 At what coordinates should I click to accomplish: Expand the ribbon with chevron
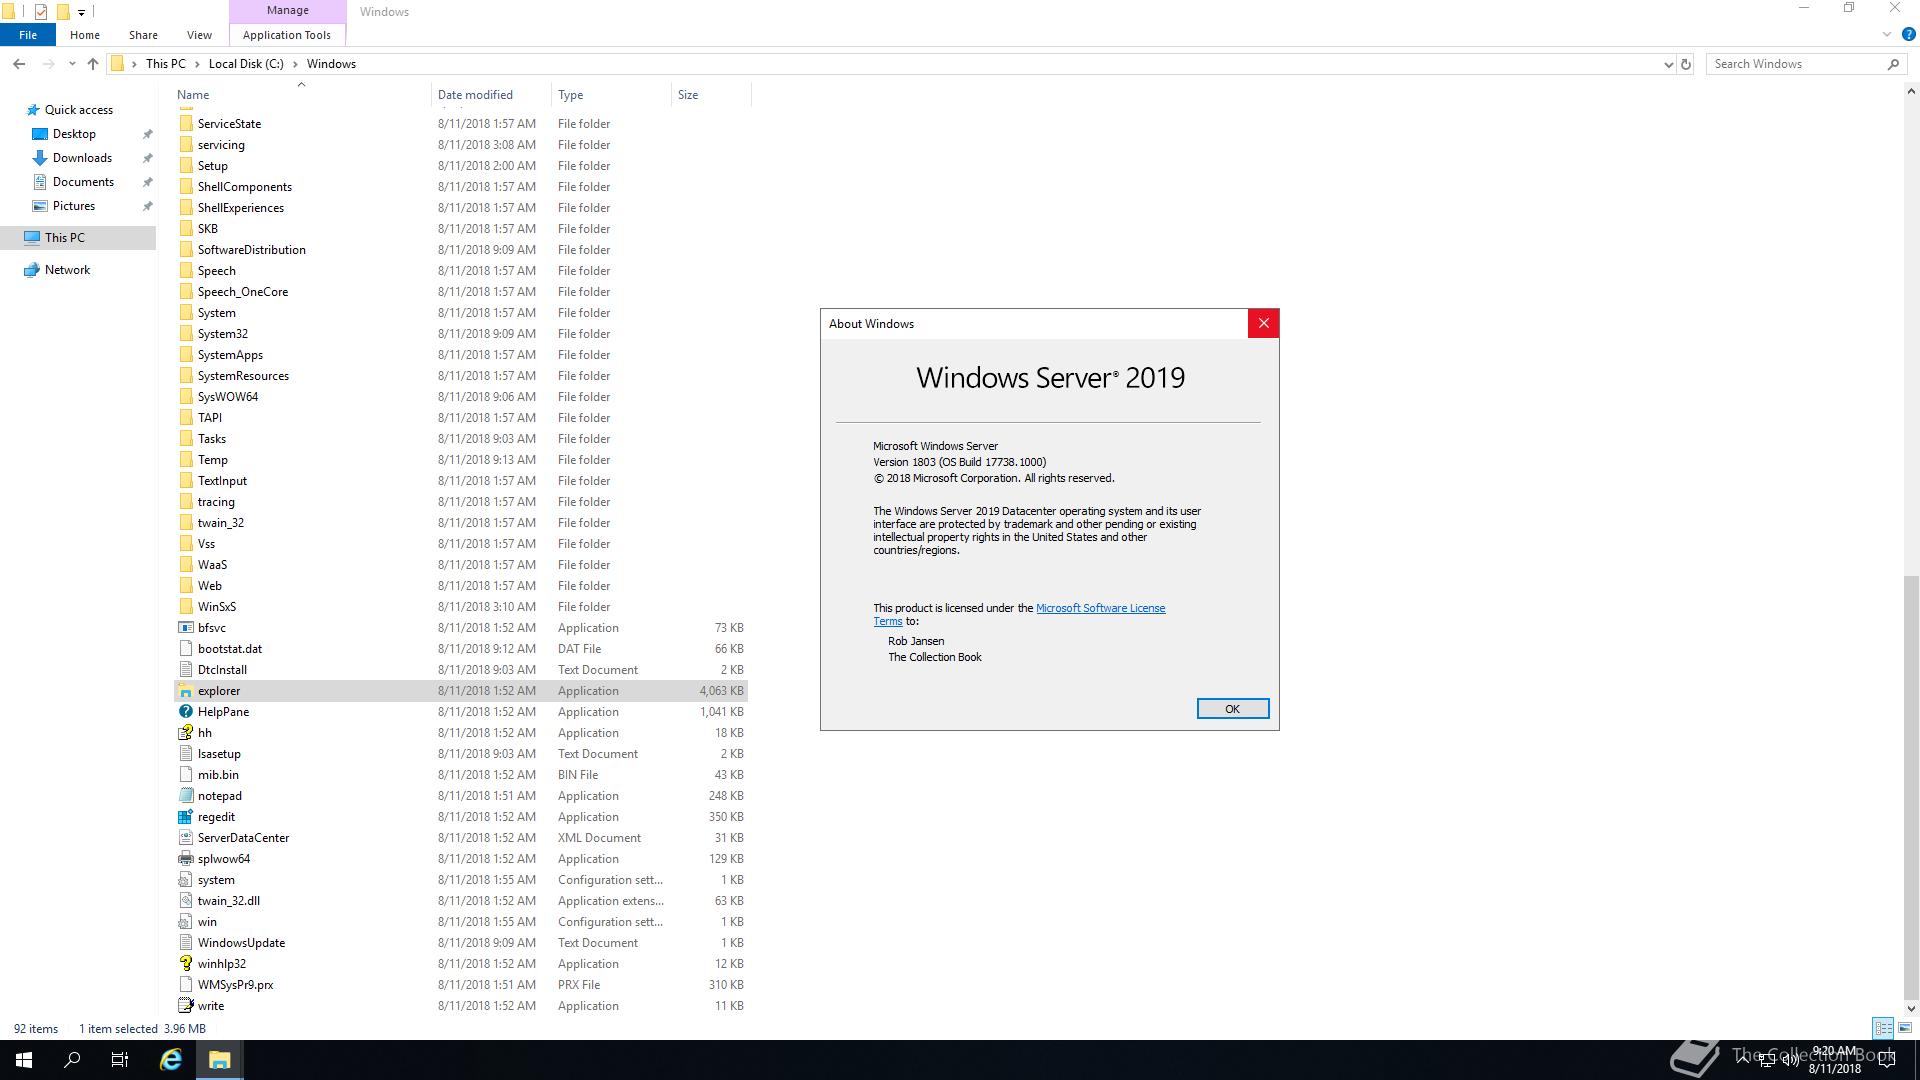click(1887, 35)
